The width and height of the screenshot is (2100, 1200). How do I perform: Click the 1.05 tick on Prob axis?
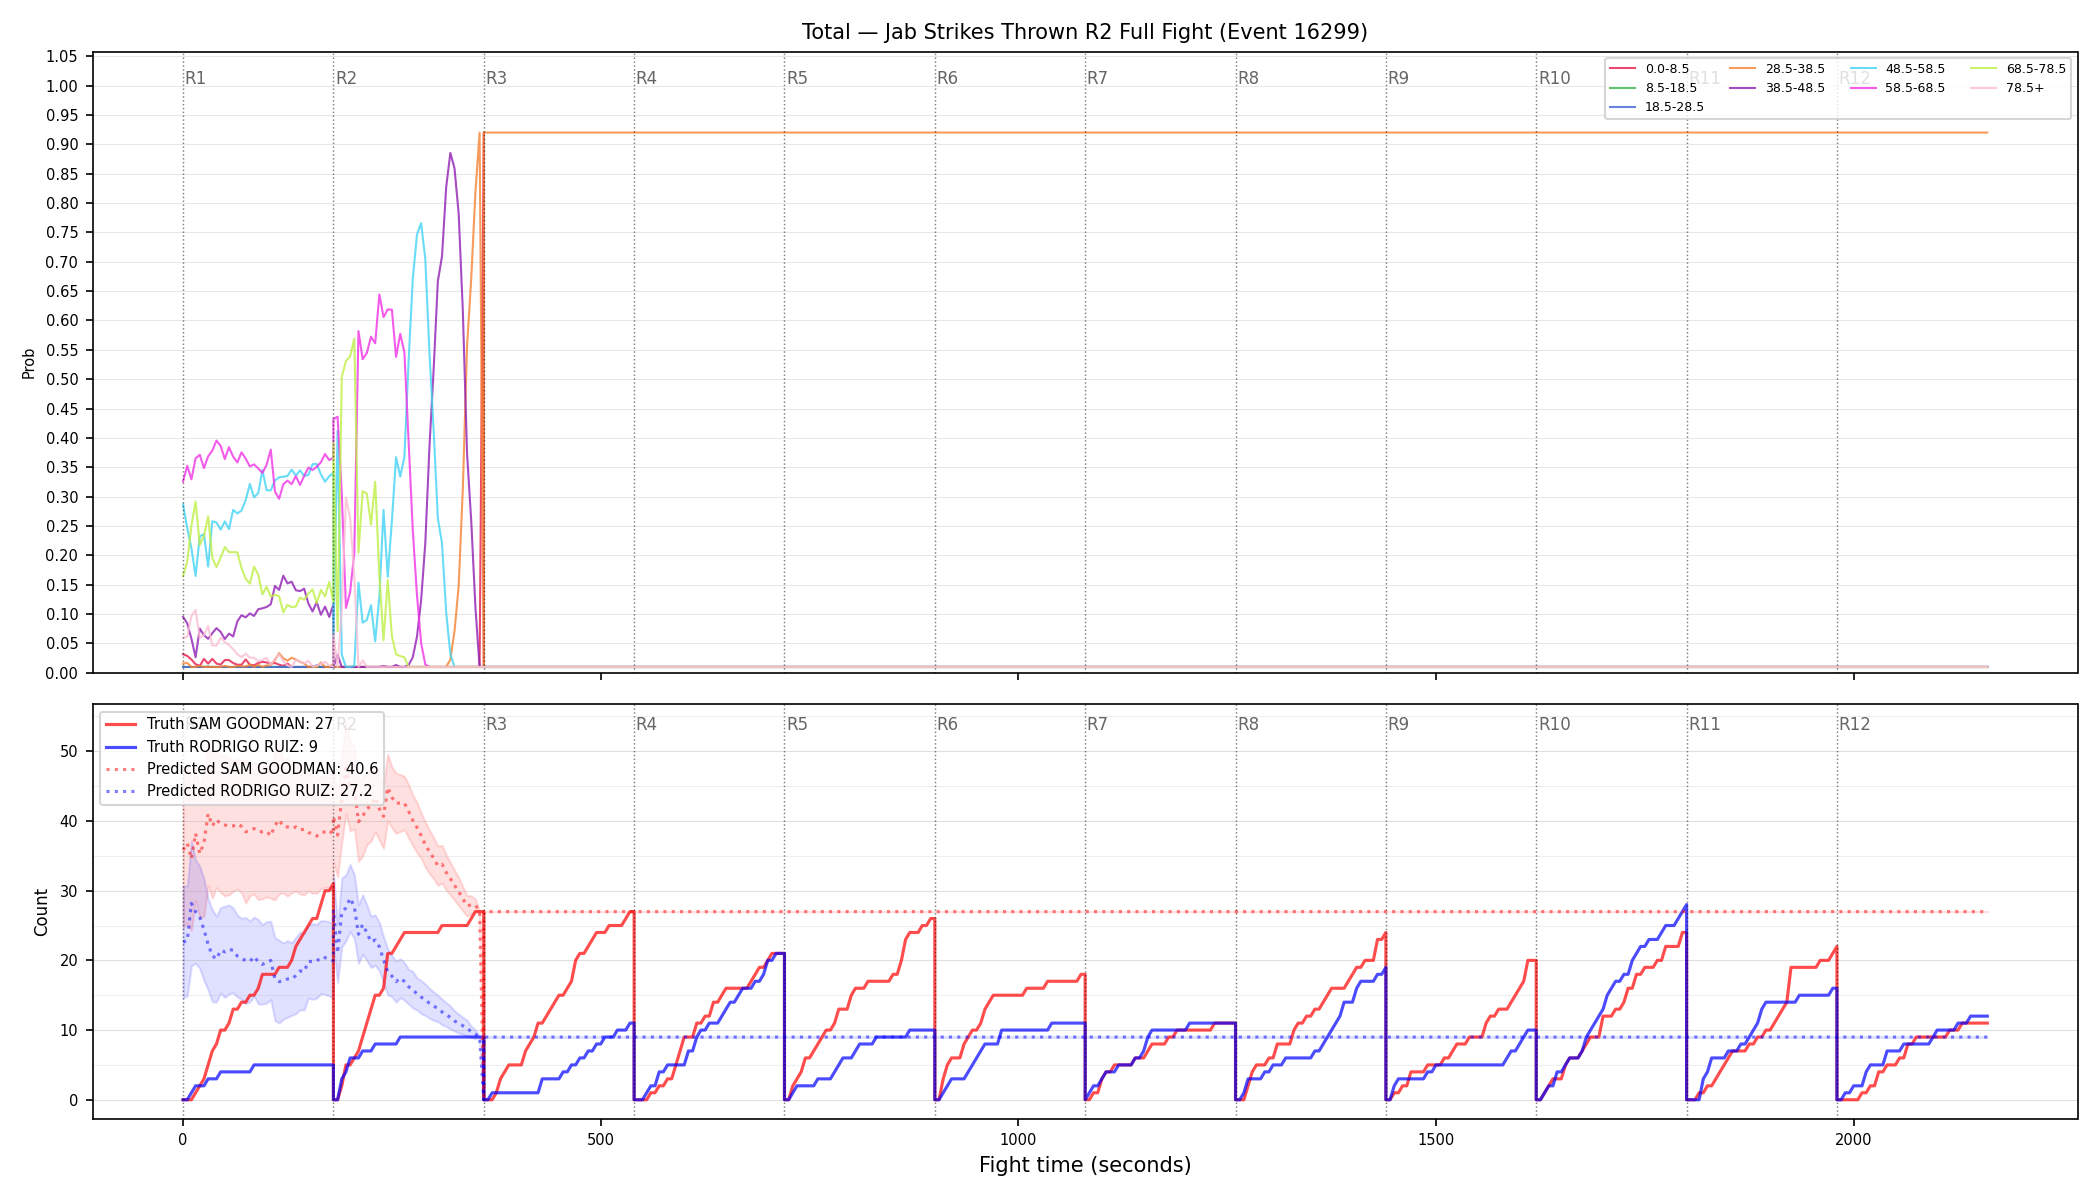coord(62,57)
